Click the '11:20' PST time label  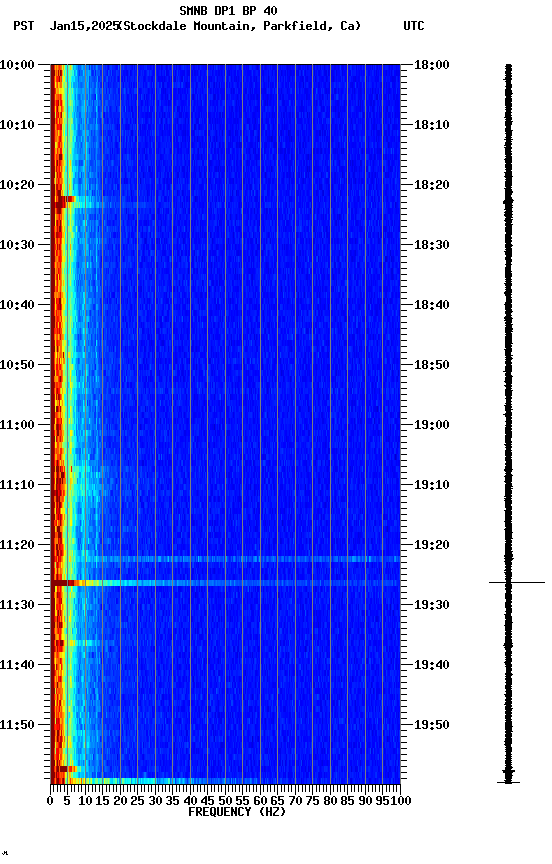click(x=17, y=546)
